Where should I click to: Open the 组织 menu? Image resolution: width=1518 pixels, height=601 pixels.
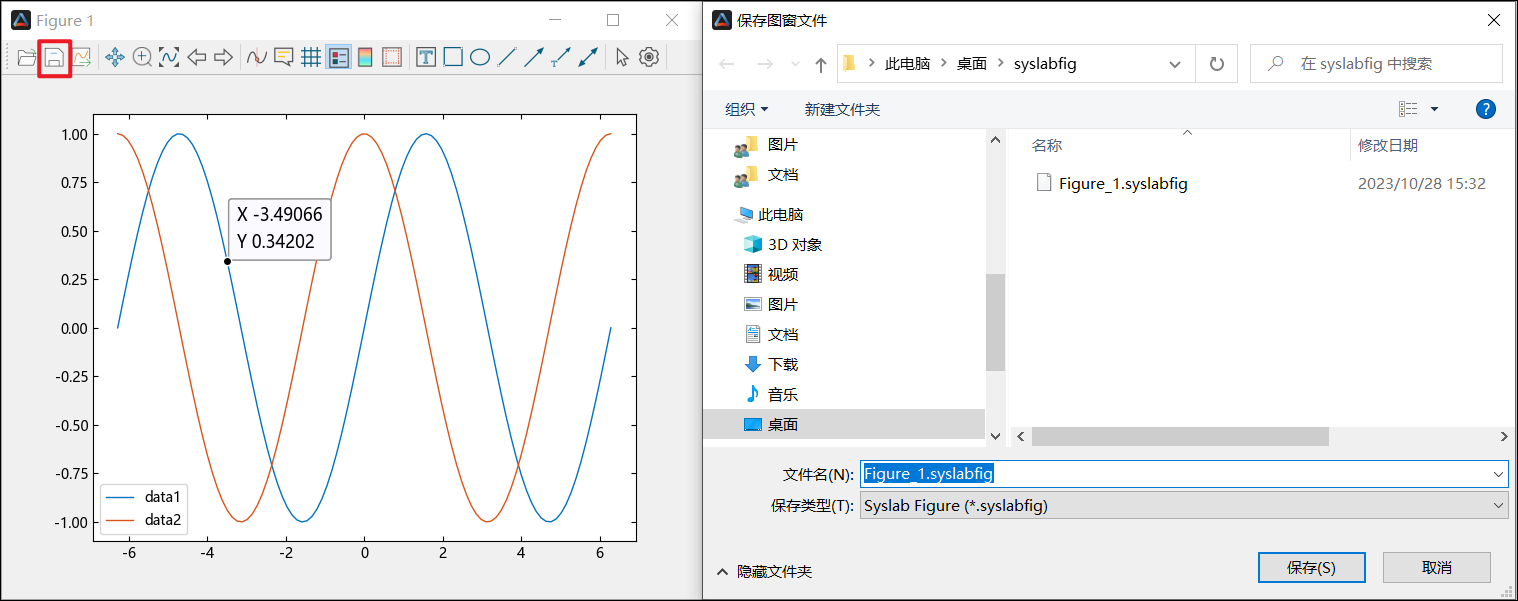click(747, 109)
